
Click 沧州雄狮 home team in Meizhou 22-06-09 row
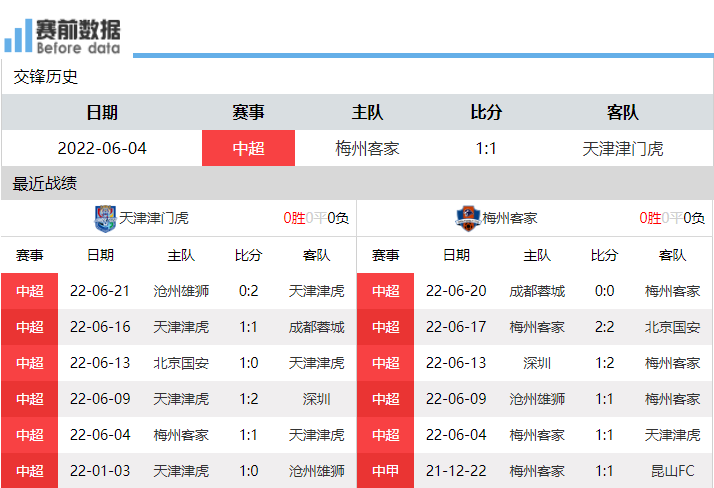[537, 399]
